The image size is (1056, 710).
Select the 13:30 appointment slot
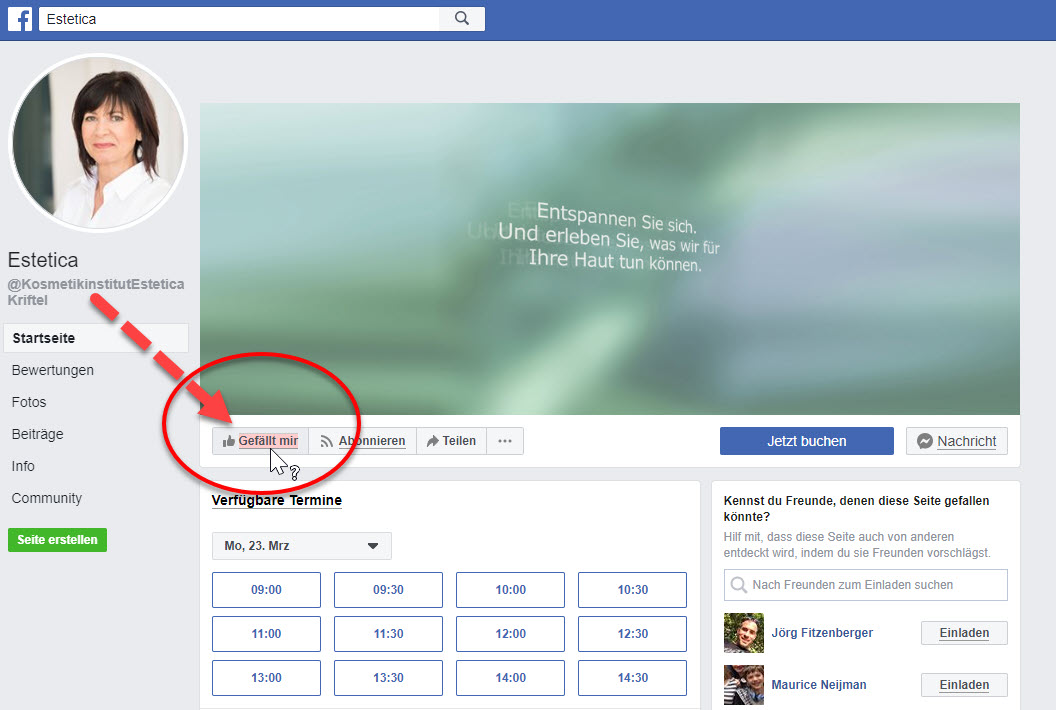point(389,678)
